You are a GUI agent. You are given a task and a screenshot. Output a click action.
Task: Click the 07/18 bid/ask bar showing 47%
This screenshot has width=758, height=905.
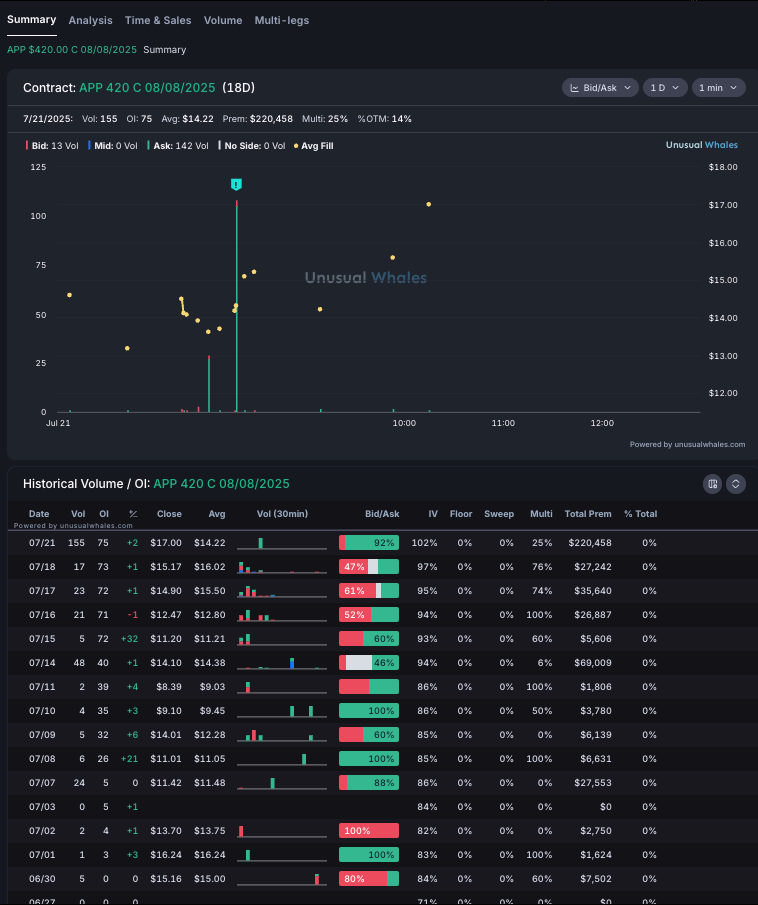click(x=369, y=567)
